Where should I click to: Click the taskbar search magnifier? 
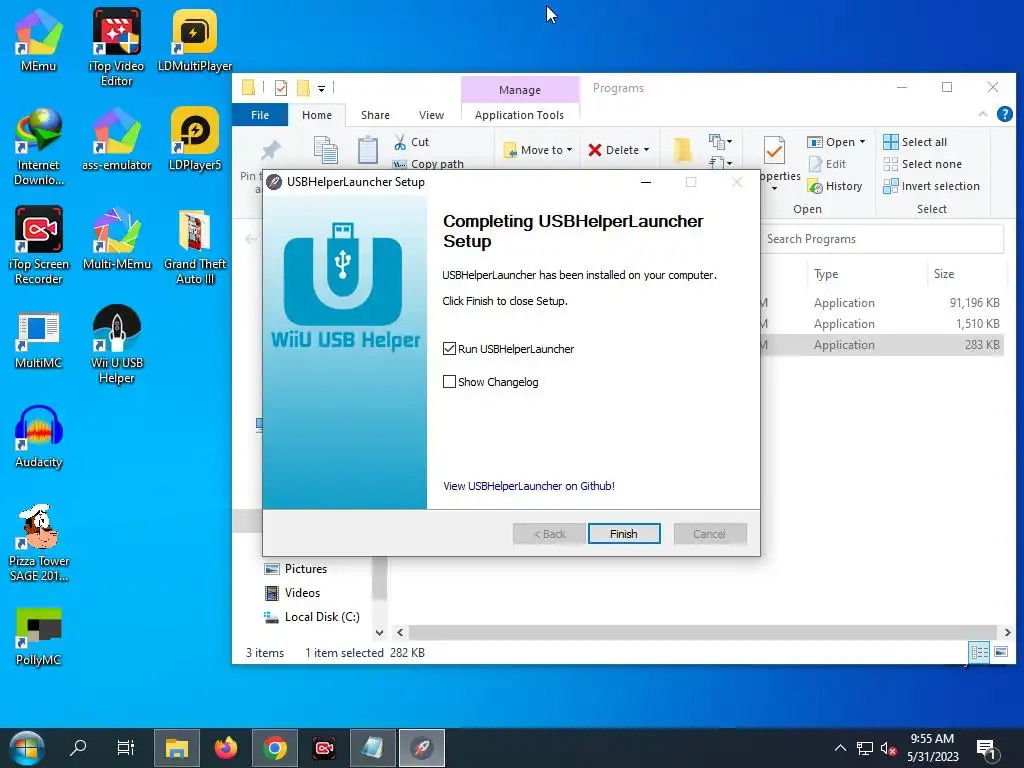coord(78,747)
